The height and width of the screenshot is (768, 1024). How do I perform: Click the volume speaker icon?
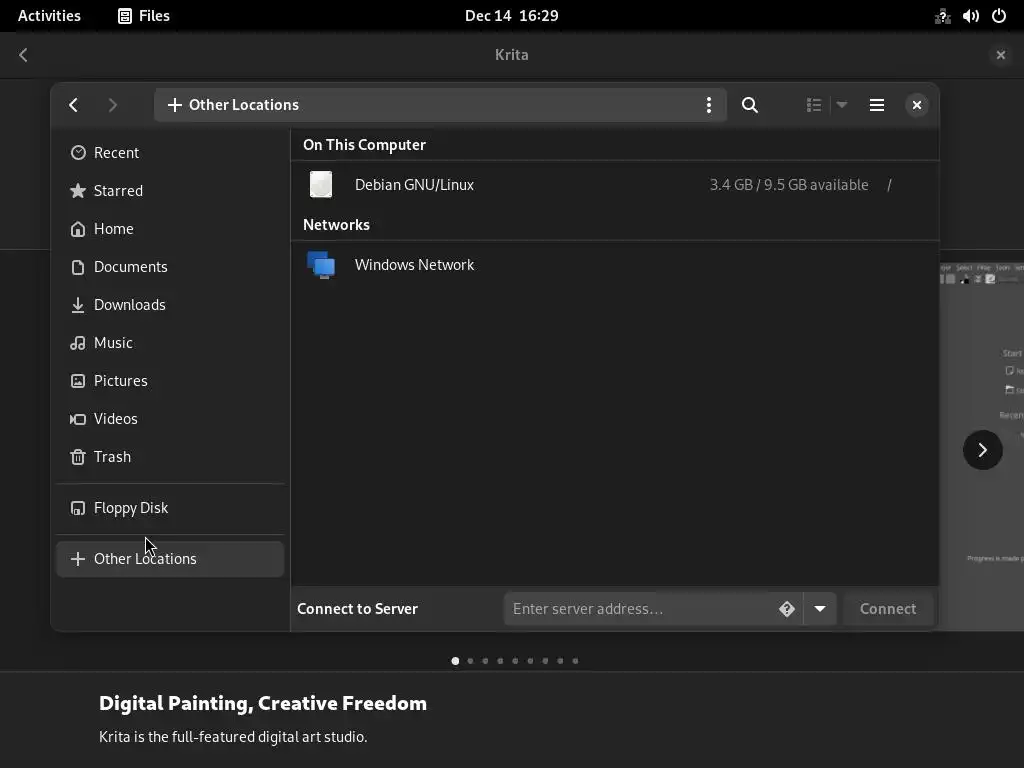pos(970,16)
